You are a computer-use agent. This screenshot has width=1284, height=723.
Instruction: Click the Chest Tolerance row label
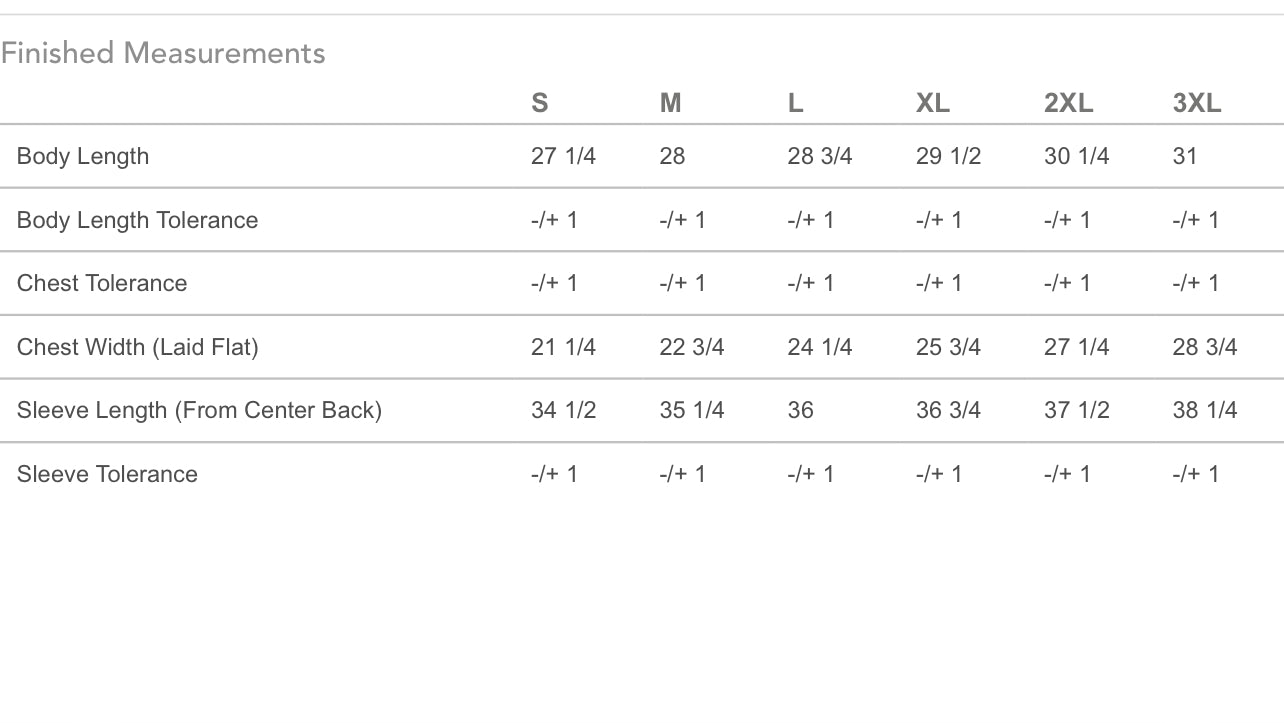(102, 283)
